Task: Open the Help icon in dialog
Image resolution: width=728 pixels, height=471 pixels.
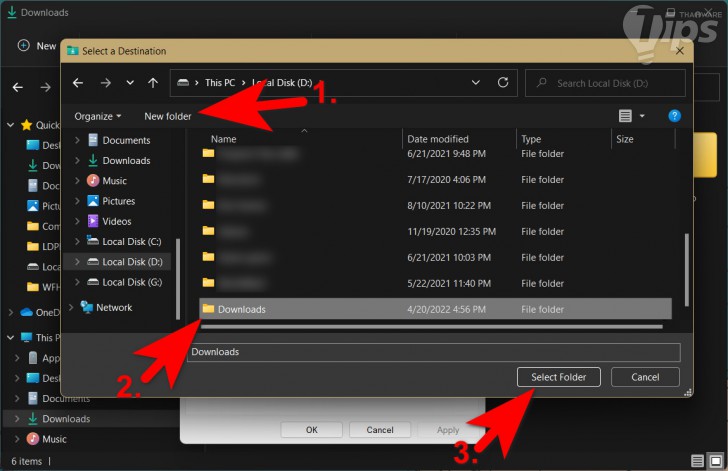Action: (x=674, y=116)
